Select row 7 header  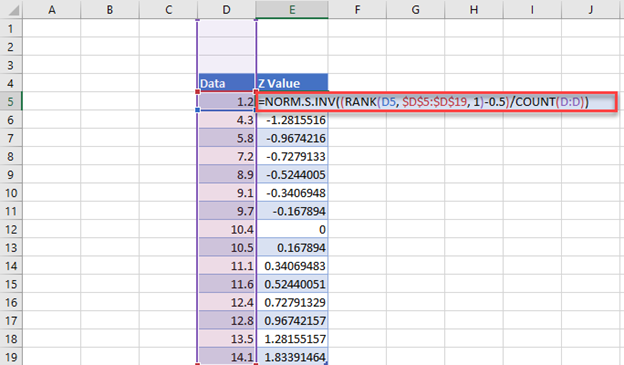click(x=11, y=138)
